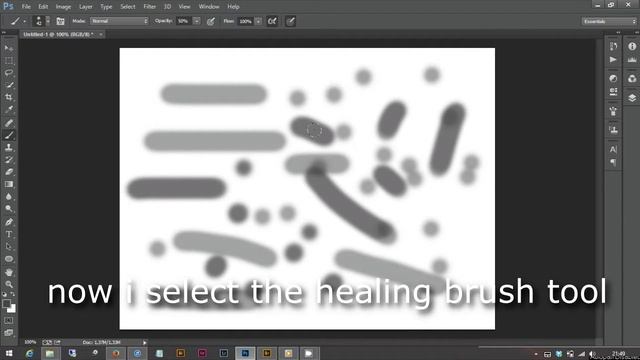Change screen mode button

click(9, 333)
